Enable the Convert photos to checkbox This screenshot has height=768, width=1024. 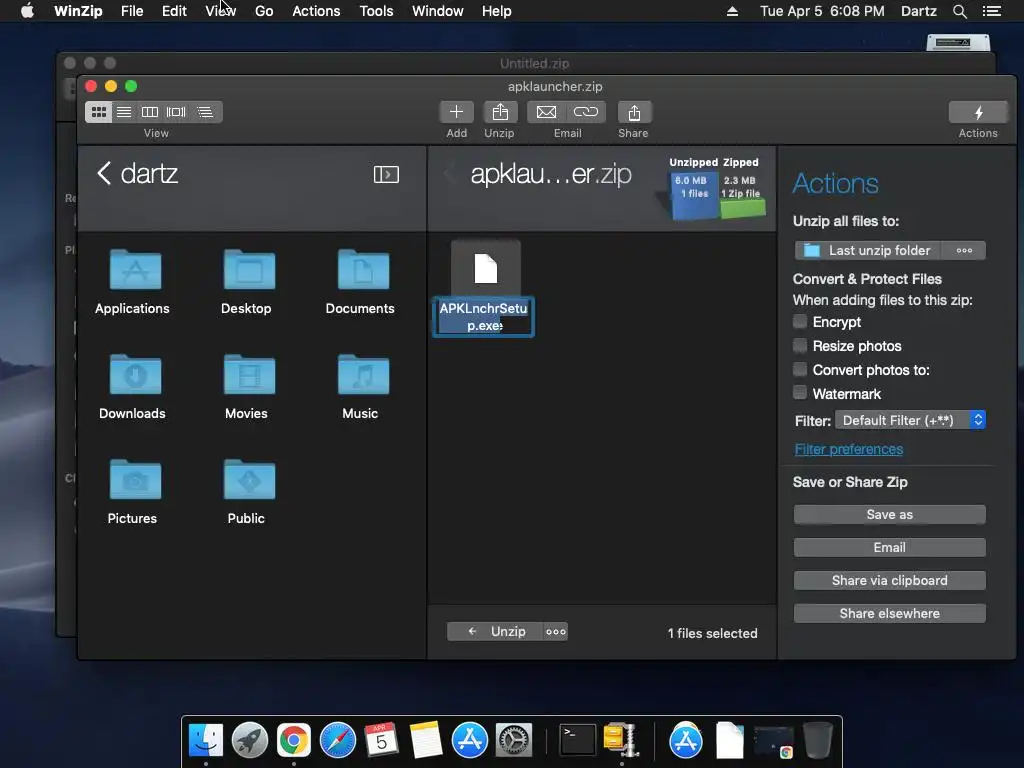click(800, 370)
